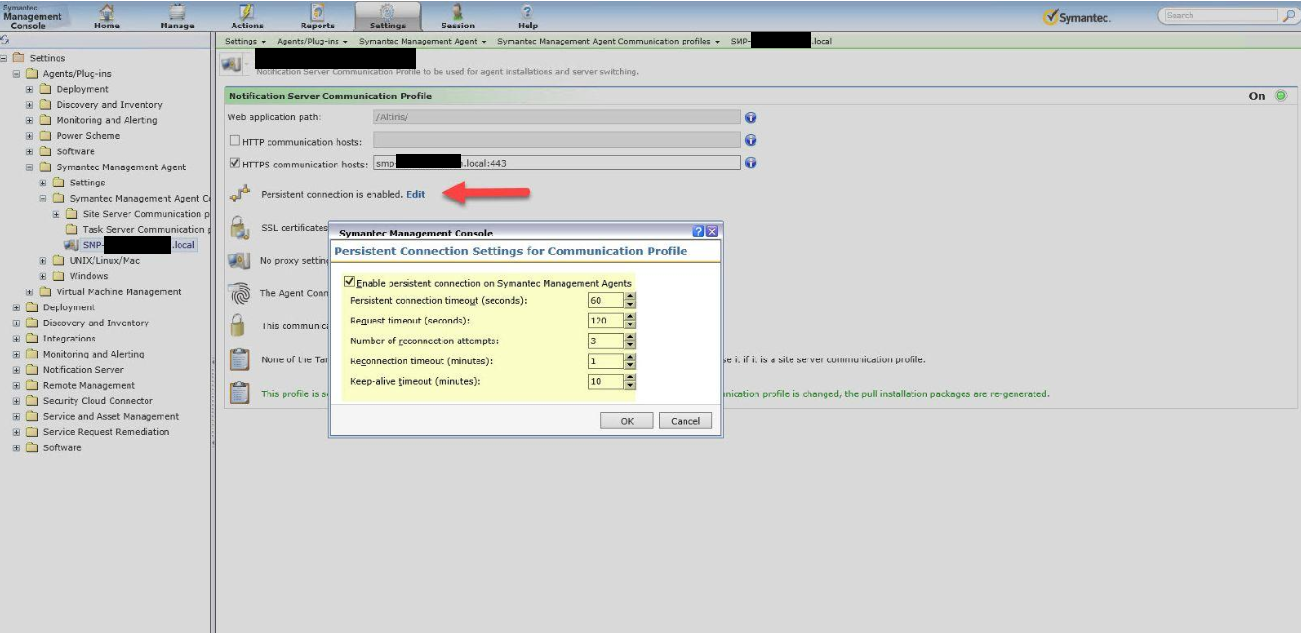Click the Persistent connection timeout value field

tap(606, 301)
